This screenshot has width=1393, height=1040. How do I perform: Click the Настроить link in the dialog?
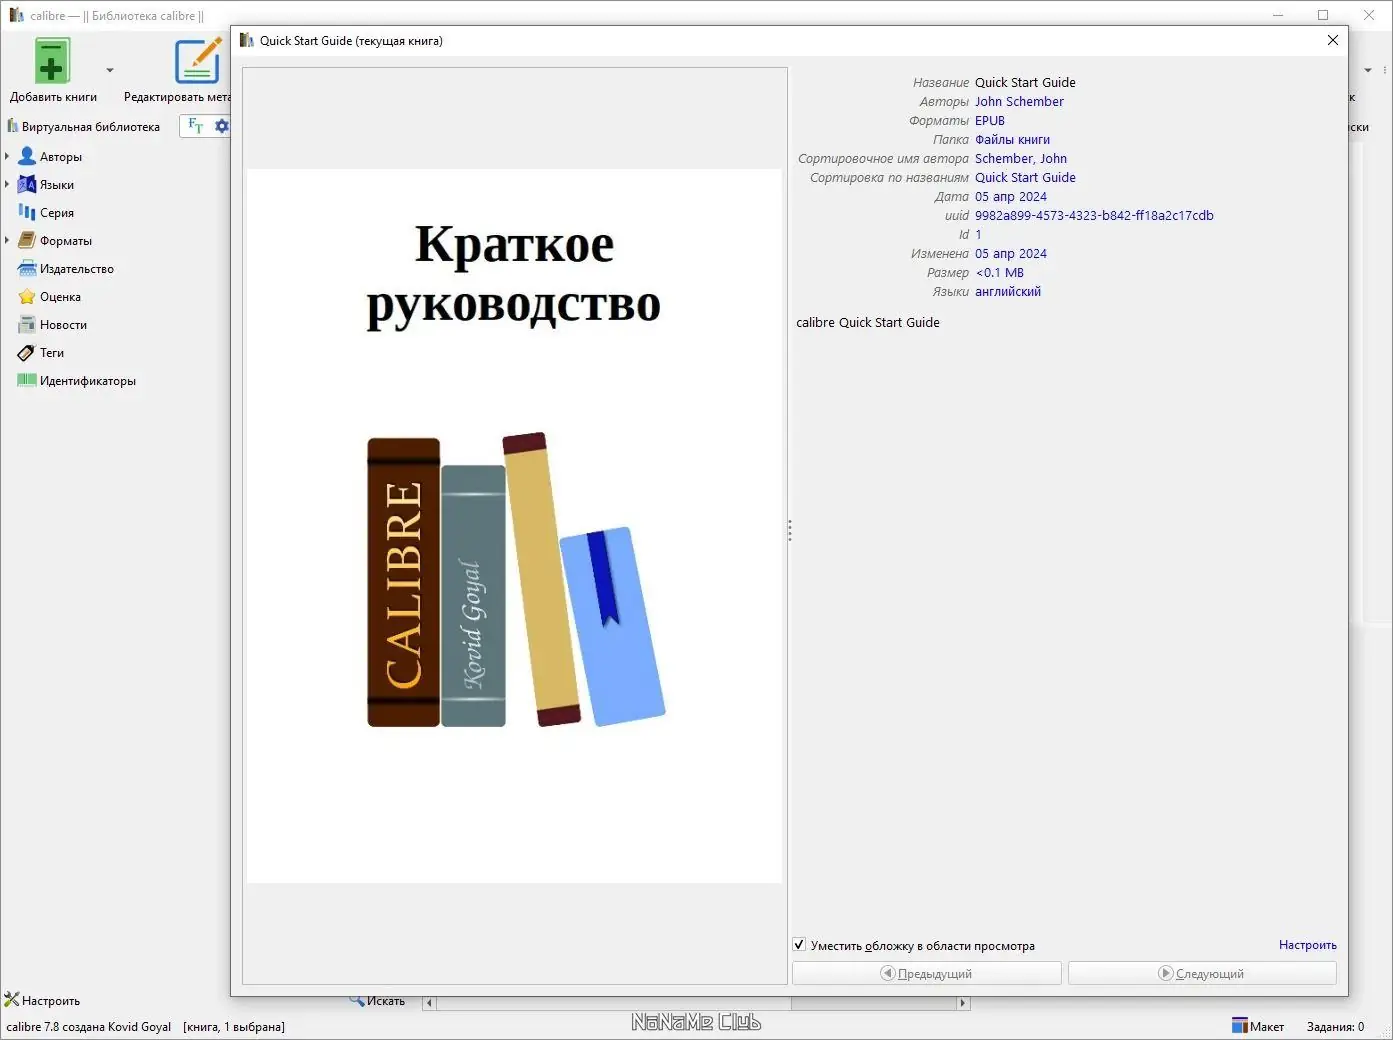pos(1308,945)
